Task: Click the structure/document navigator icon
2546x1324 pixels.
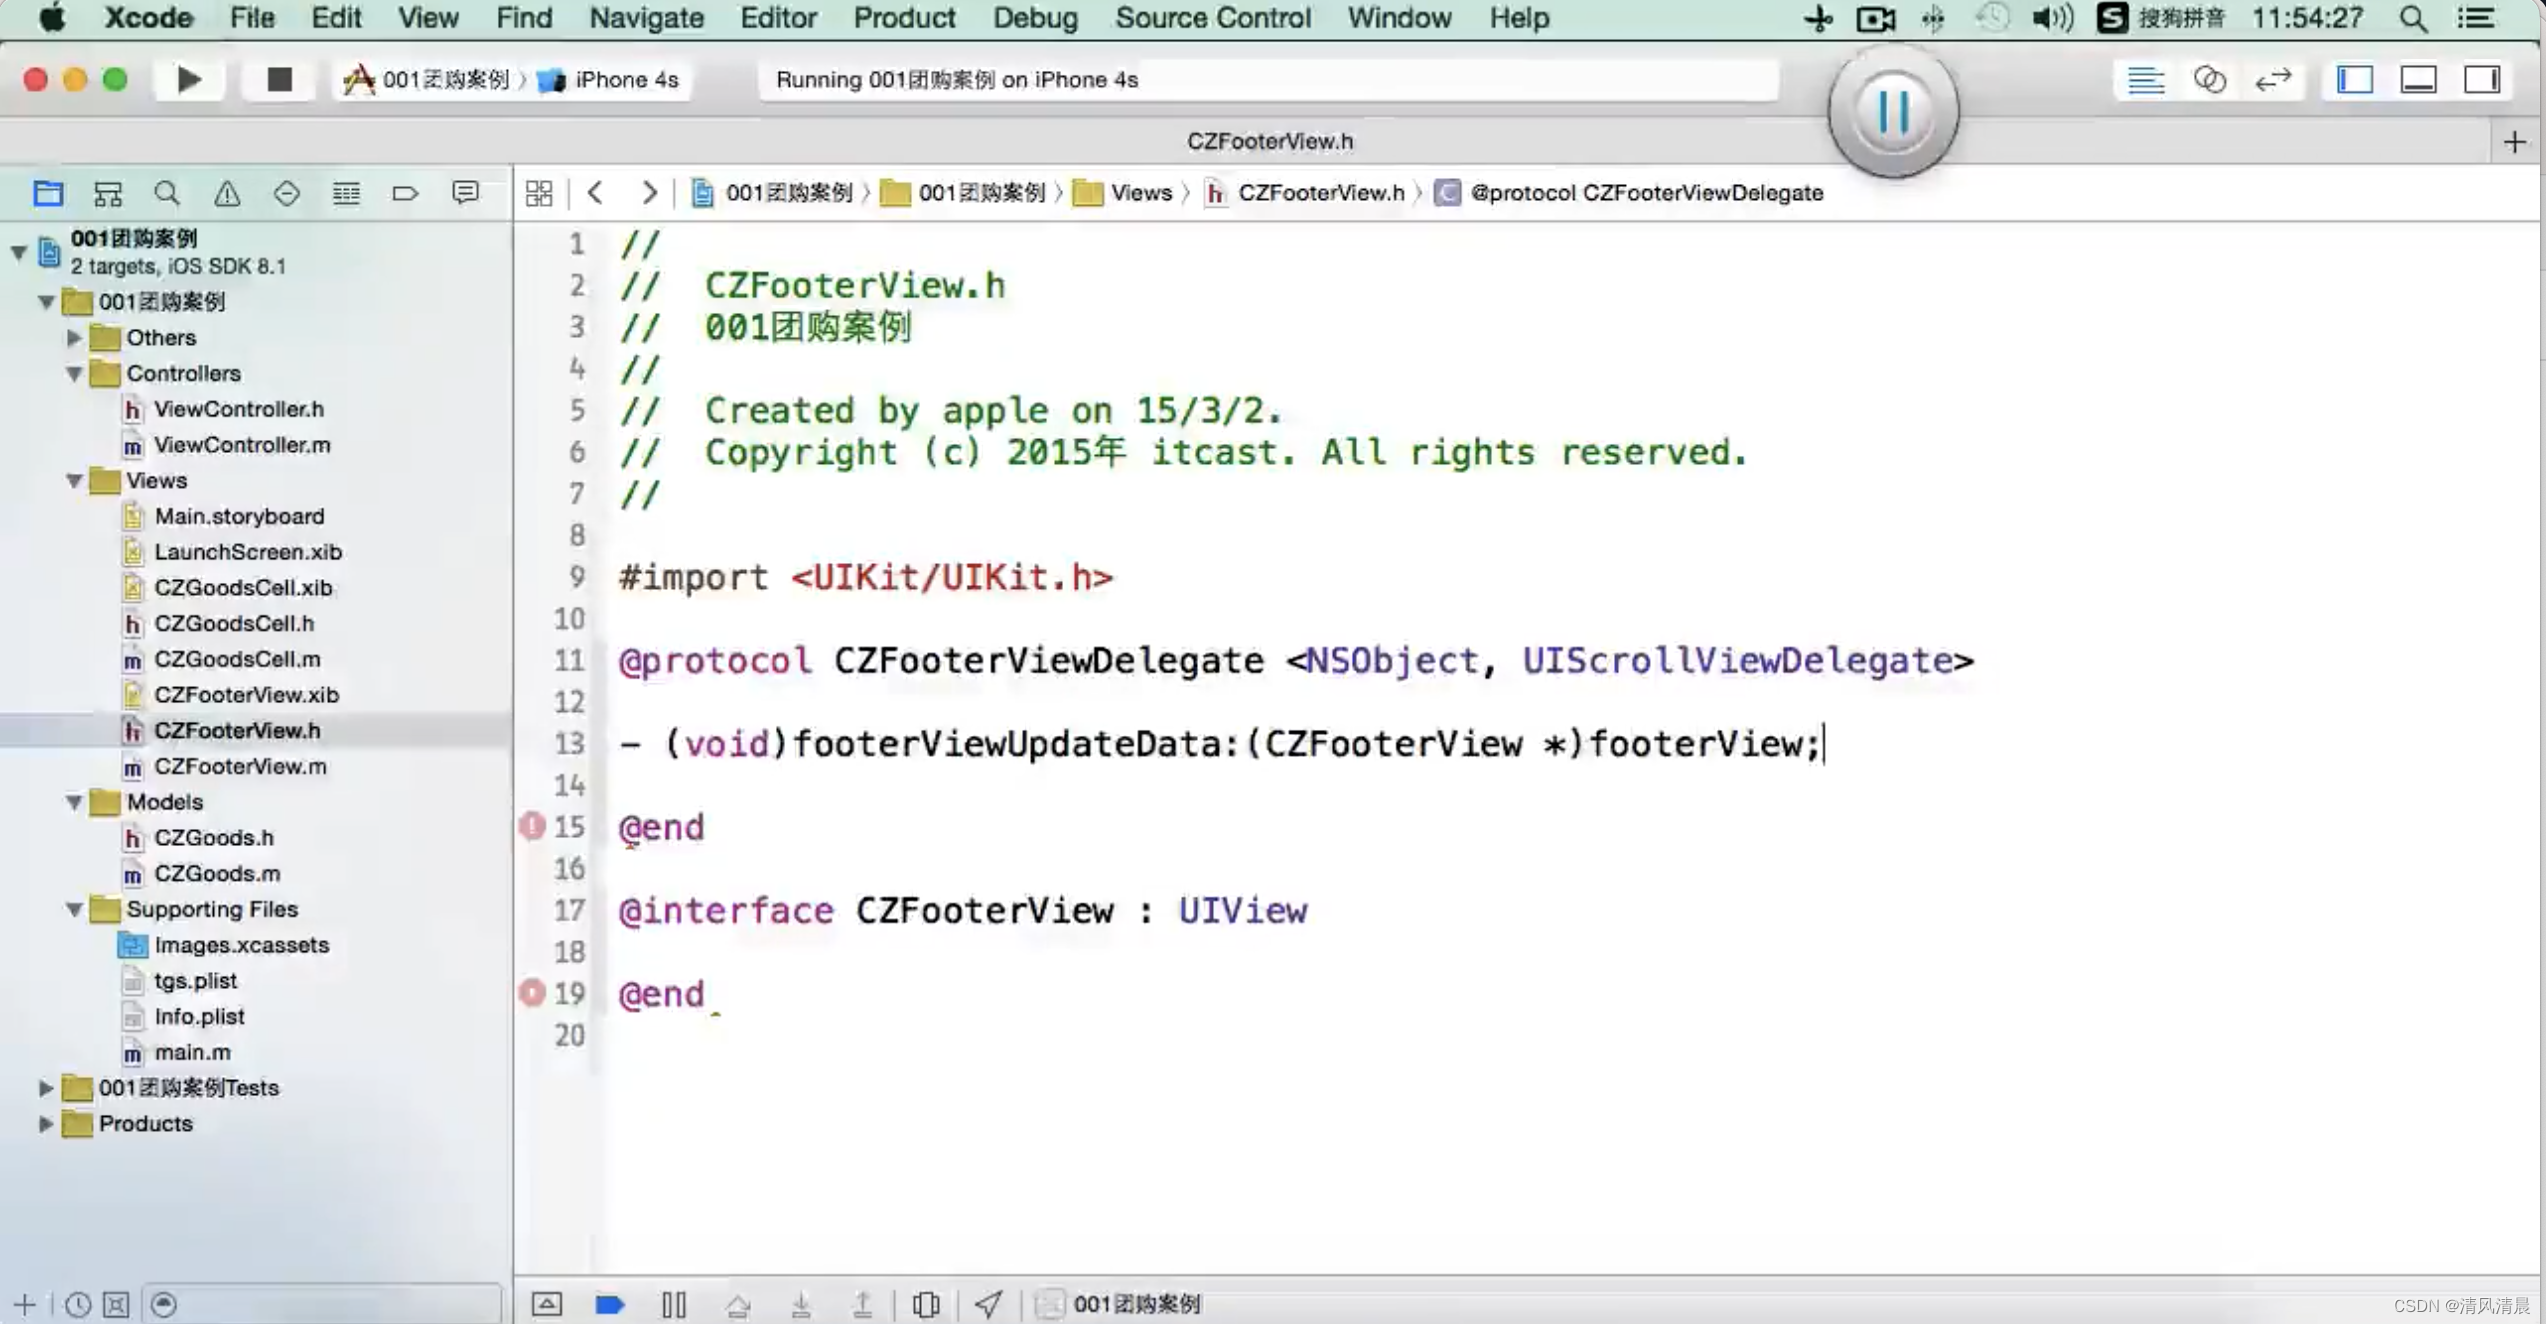Action: [106, 192]
